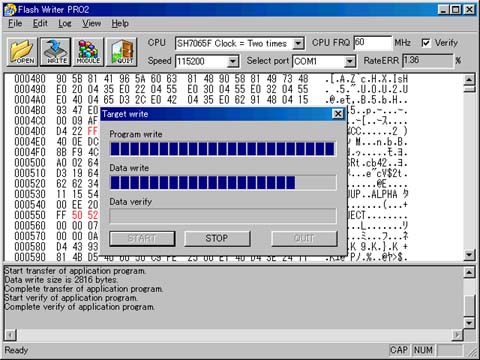Viewport: 480px width, 360px height.
Task: Click log line 'Data write size is 2816 bytes'
Action: coord(61,280)
